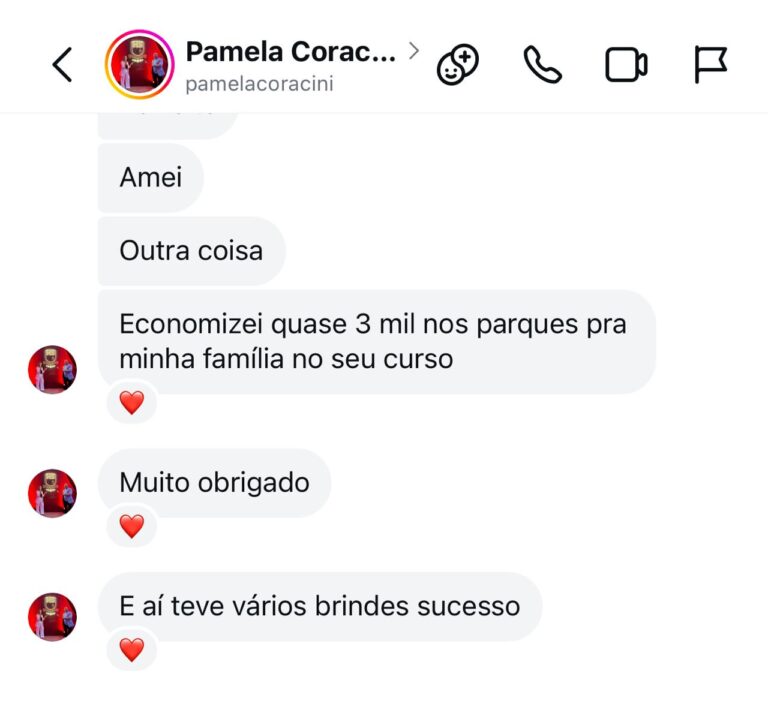This screenshot has height=710, width=768.
Task: Open the sticker and avatar icon in the header
Action: pyautogui.click(x=458, y=65)
